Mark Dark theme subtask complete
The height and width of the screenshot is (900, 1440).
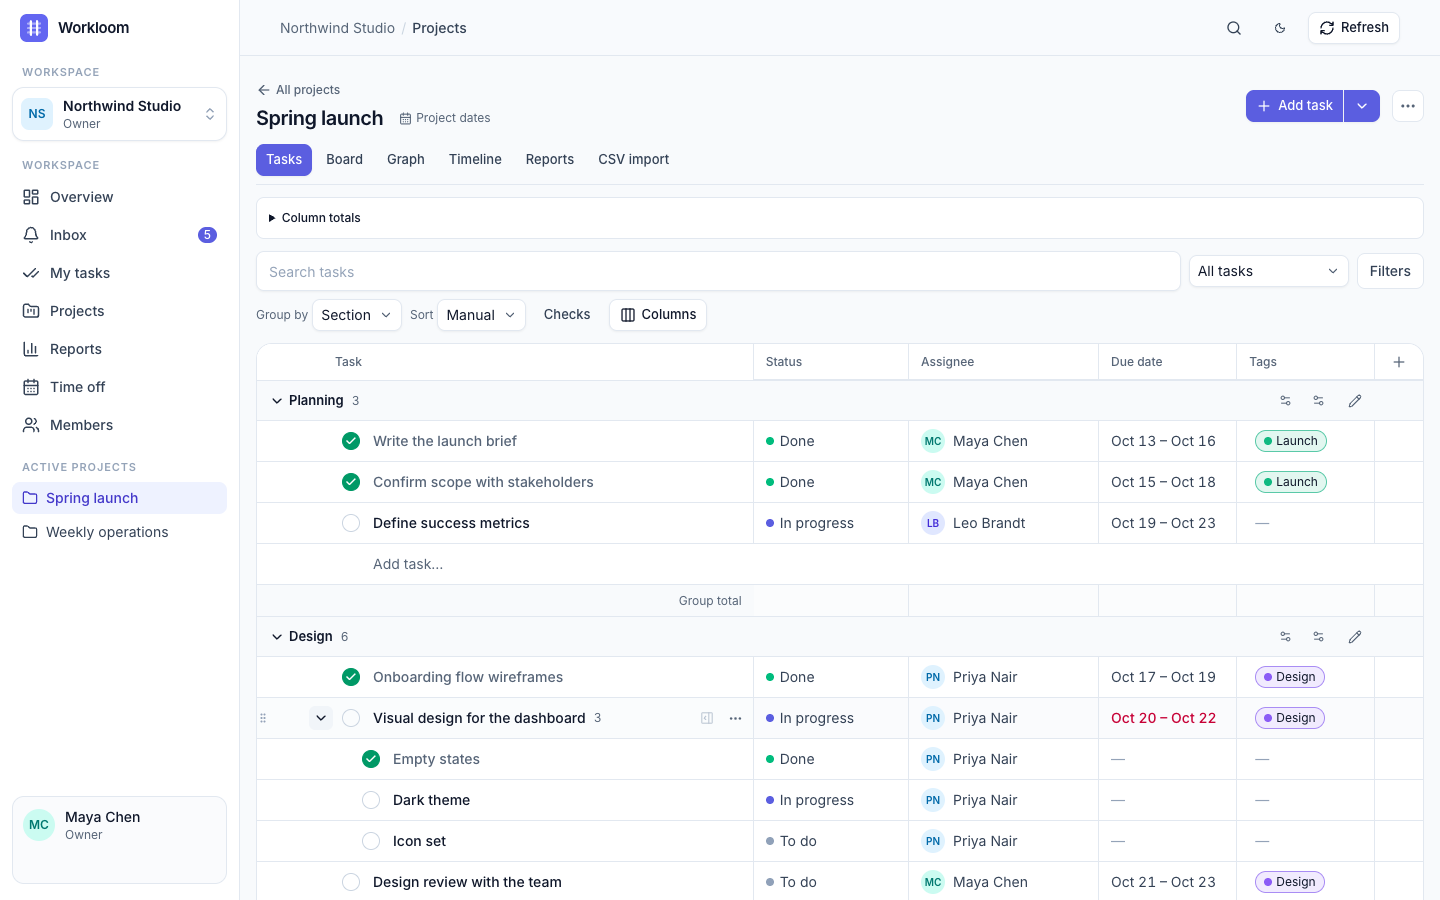(371, 800)
